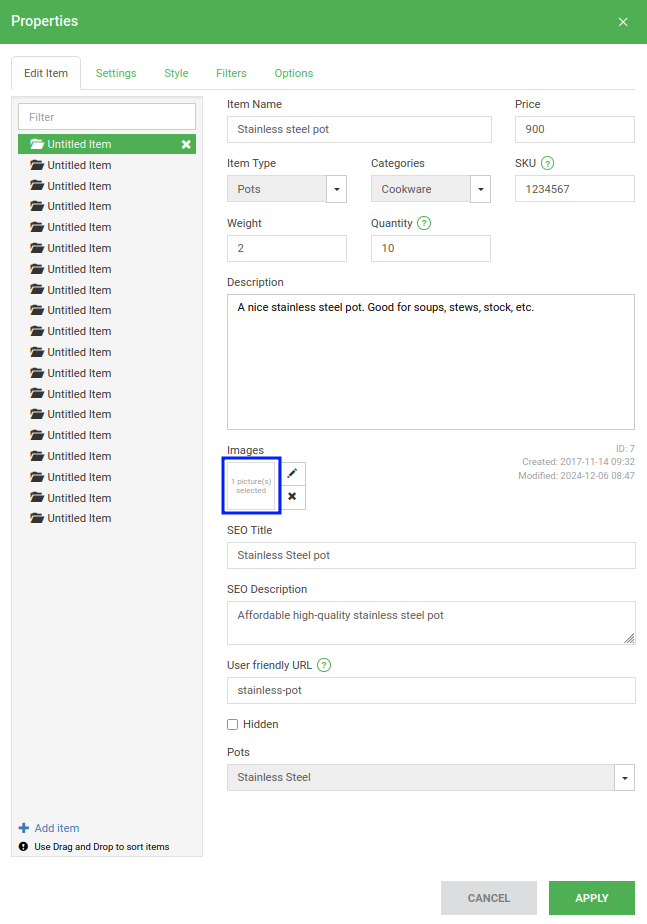Delete the highlighted Untitled Item via white X
The width and height of the screenshot is (647, 924).
pos(186,144)
